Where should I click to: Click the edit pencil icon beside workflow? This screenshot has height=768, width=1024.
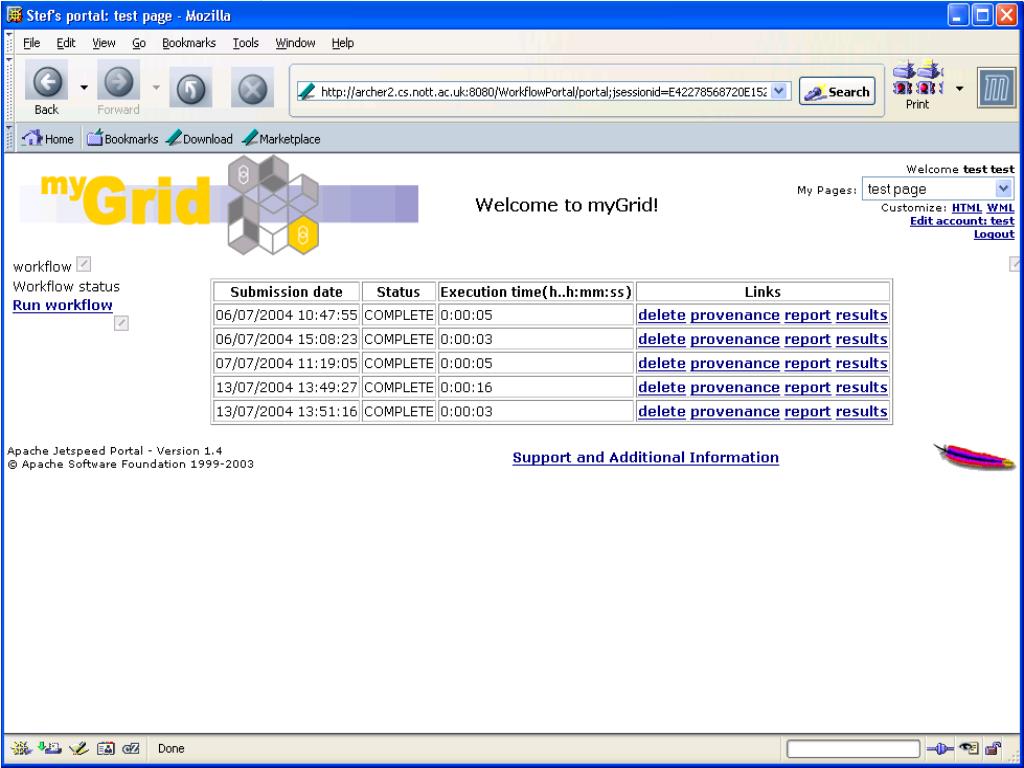[x=84, y=264]
